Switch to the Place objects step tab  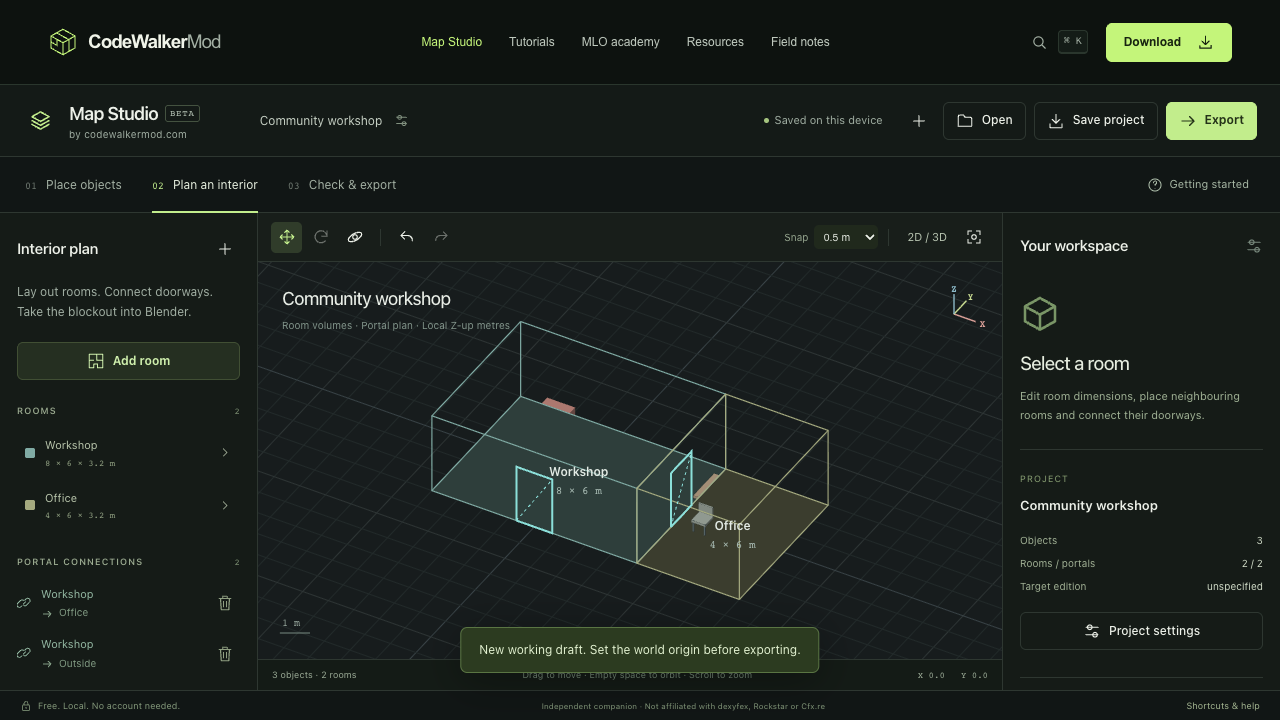pos(73,185)
